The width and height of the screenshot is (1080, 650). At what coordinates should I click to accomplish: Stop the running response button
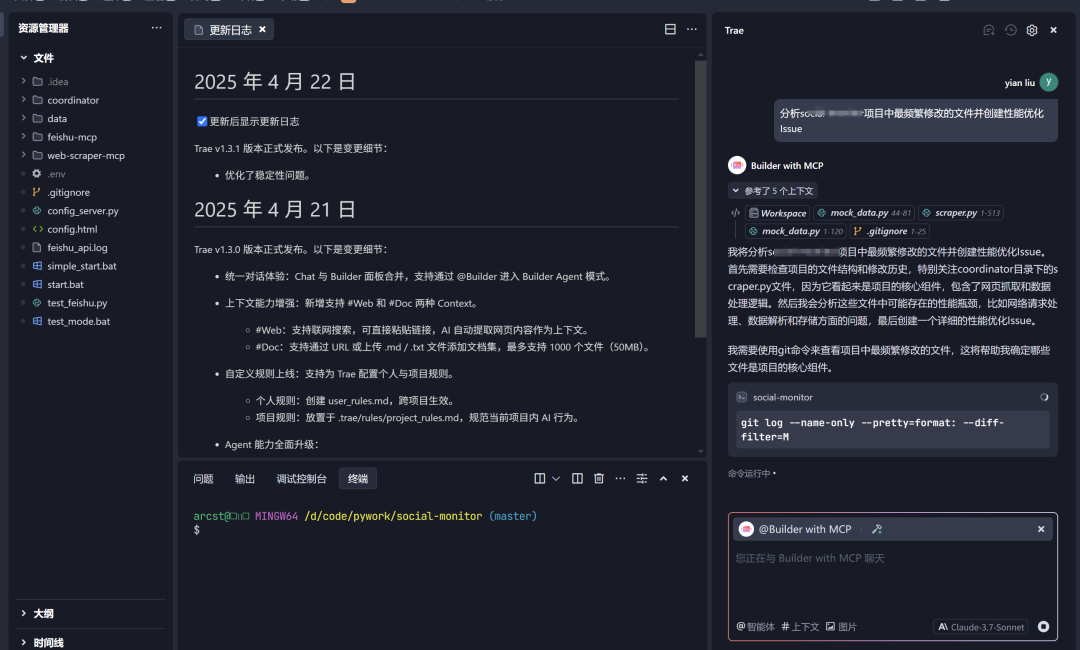1043,627
